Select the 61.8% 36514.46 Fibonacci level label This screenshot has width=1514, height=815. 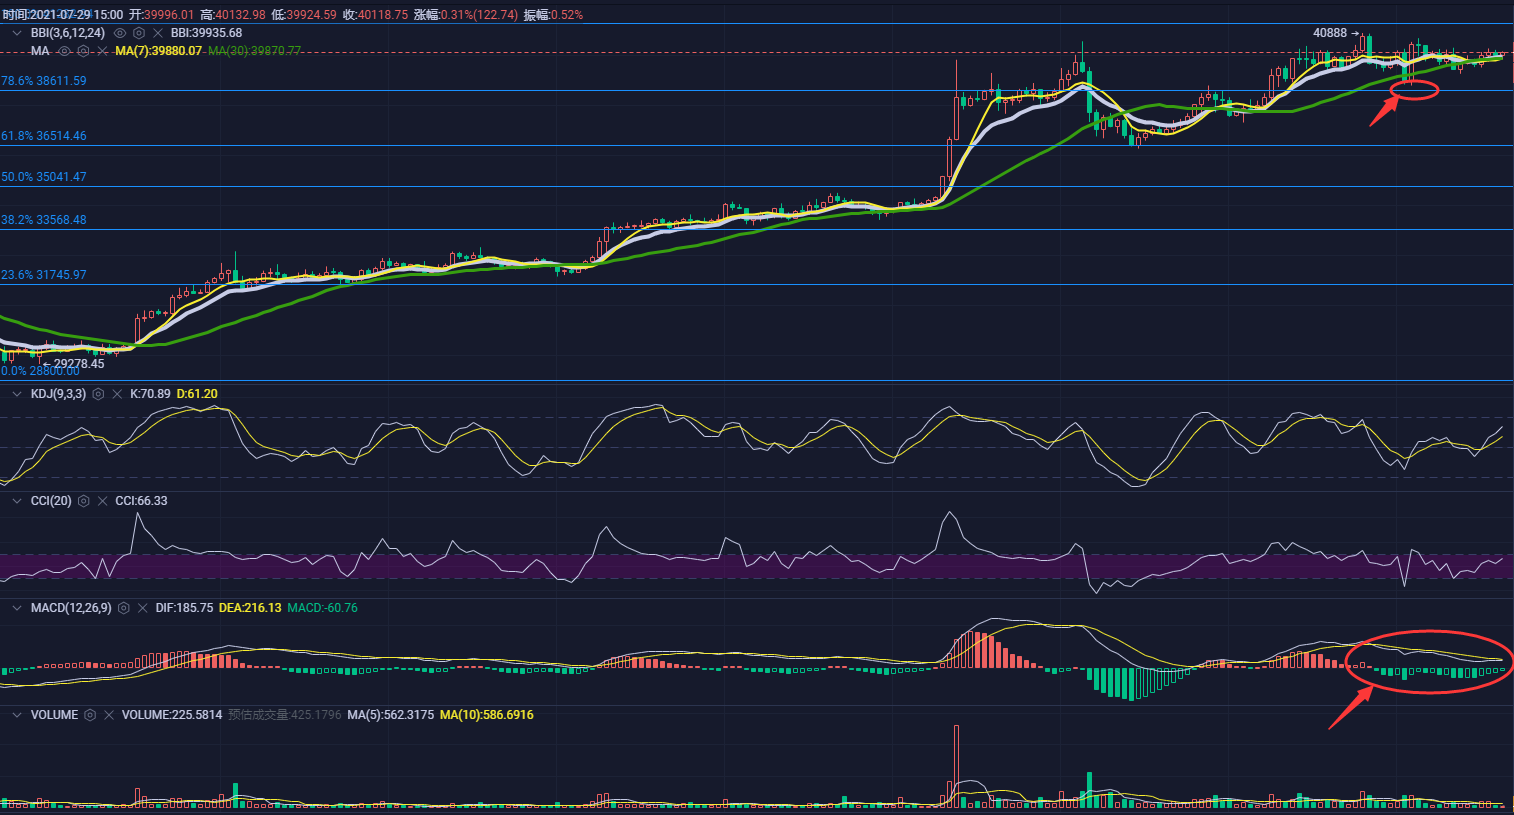pyautogui.click(x=44, y=136)
